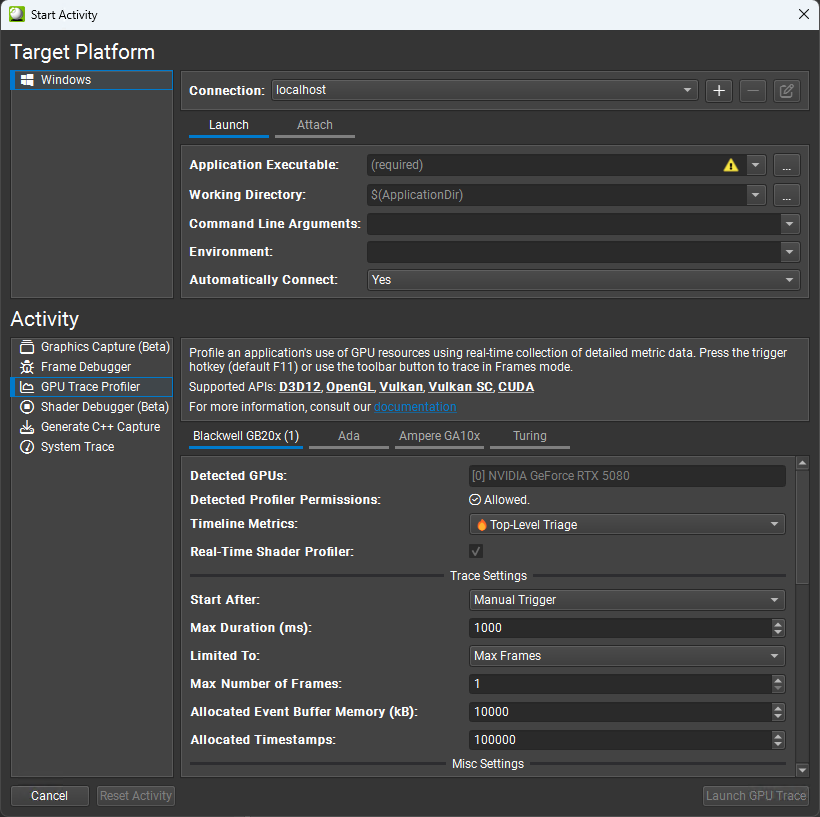Browse for Application Executable file

(787, 165)
